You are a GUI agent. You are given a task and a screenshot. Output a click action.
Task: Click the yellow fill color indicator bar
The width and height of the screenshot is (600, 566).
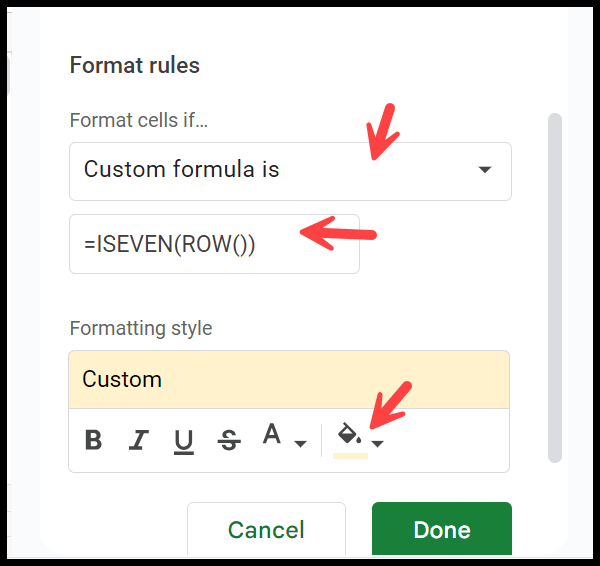coord(350,455)
